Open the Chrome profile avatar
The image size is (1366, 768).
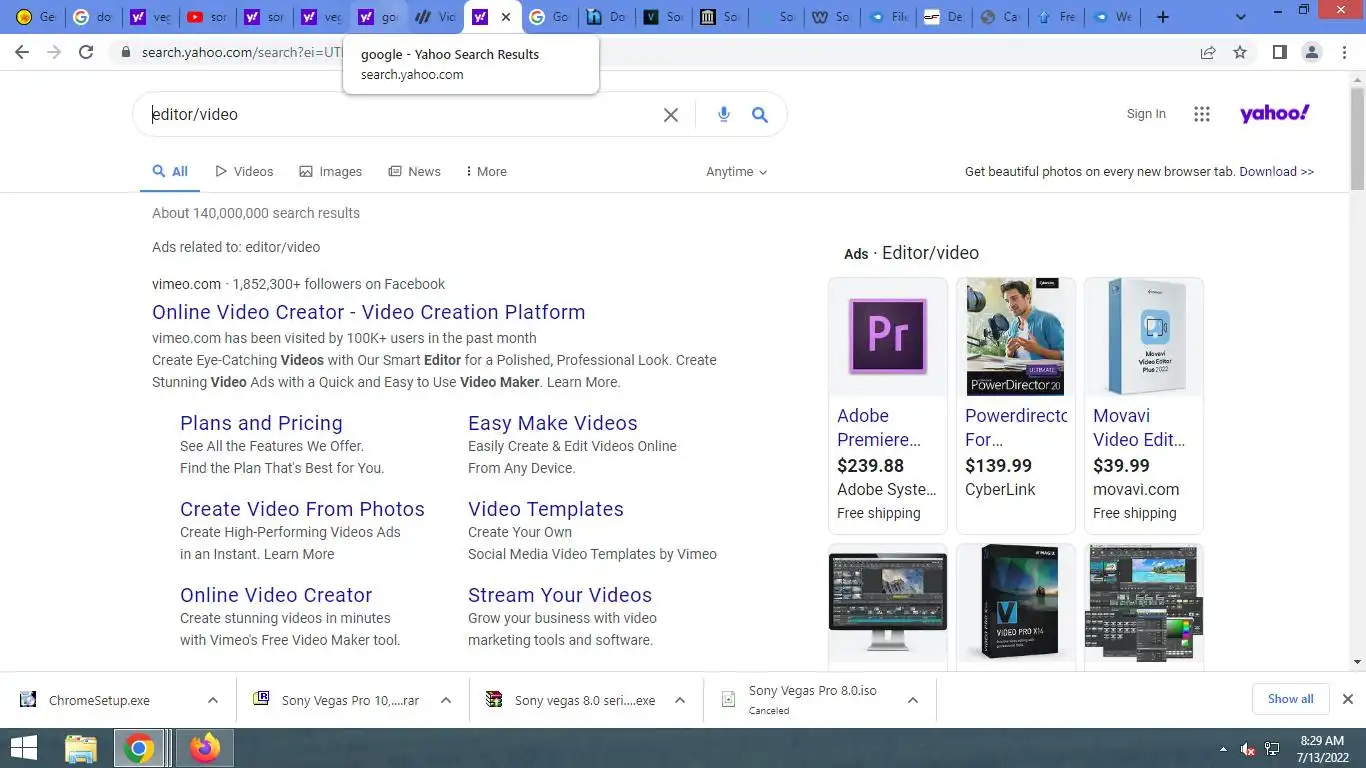(x=1312, y=52)
